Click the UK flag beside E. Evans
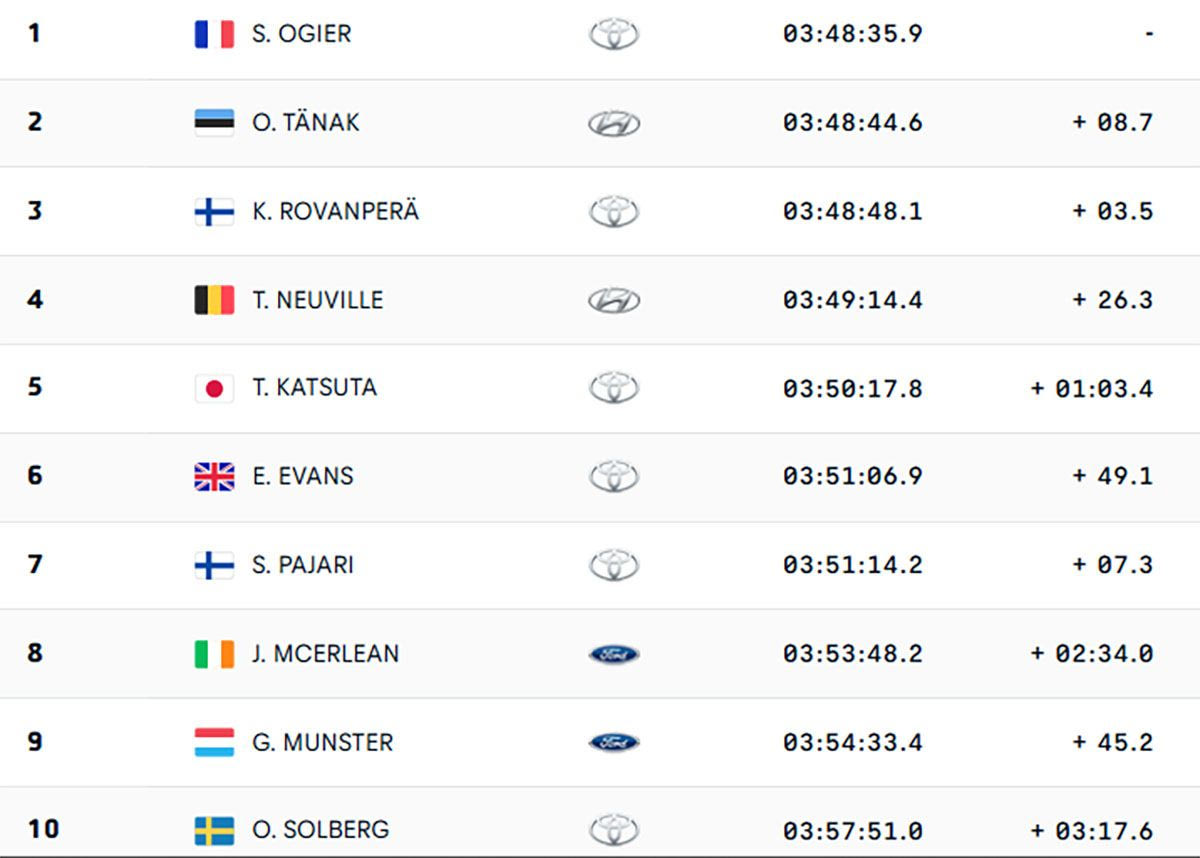The image size is (1200, 858). click(x=214, y=476)
